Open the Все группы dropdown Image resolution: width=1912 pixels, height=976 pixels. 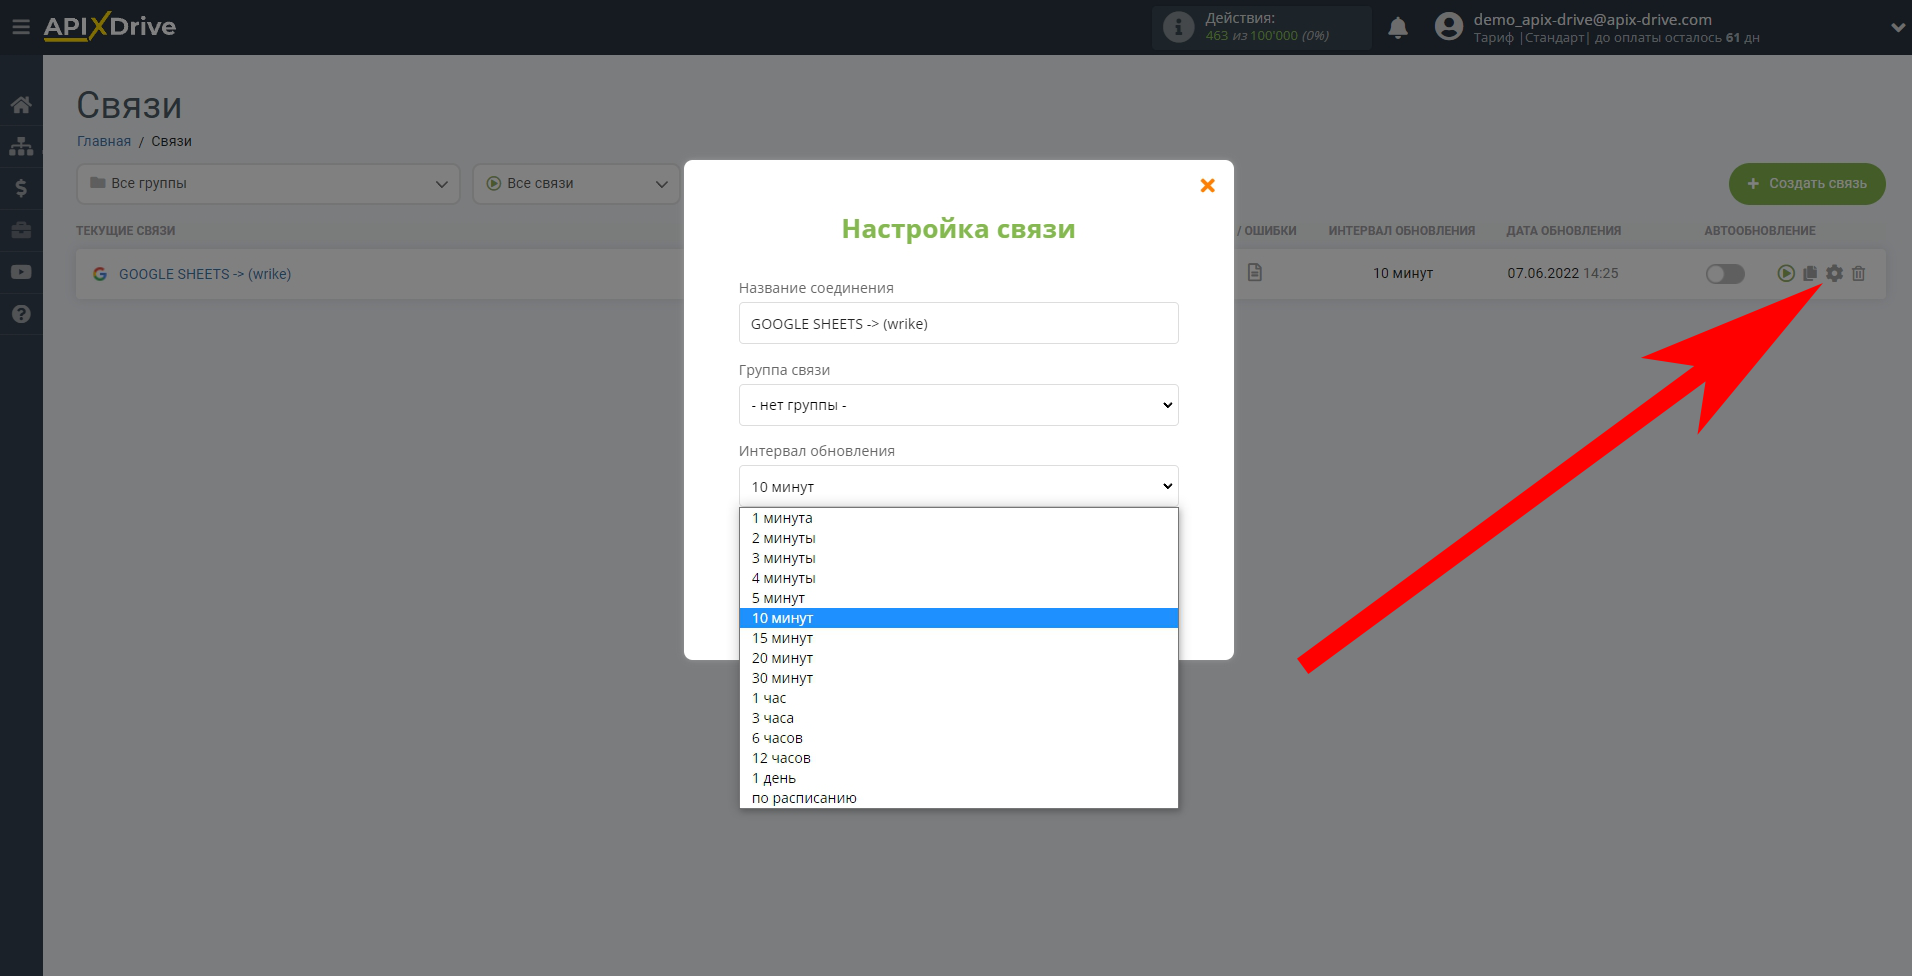click(268, 184)
